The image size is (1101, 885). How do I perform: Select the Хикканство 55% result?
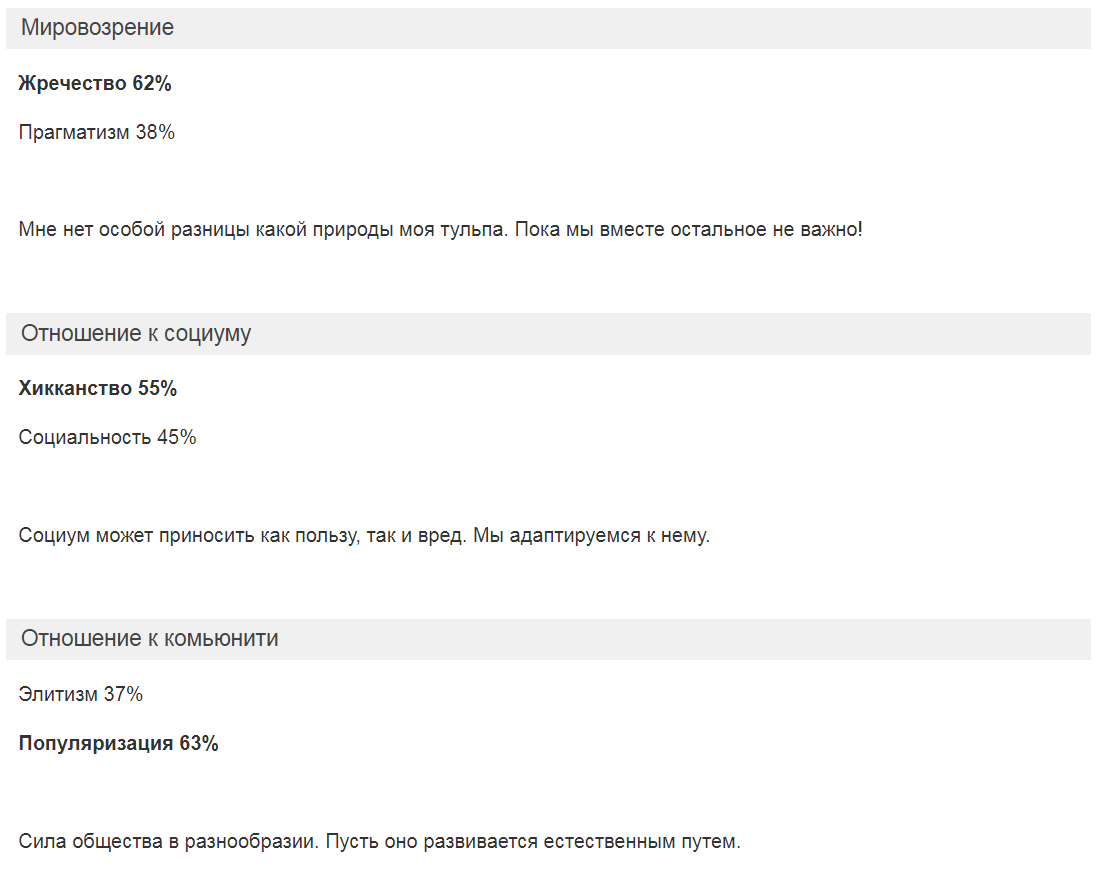[98, 388]
